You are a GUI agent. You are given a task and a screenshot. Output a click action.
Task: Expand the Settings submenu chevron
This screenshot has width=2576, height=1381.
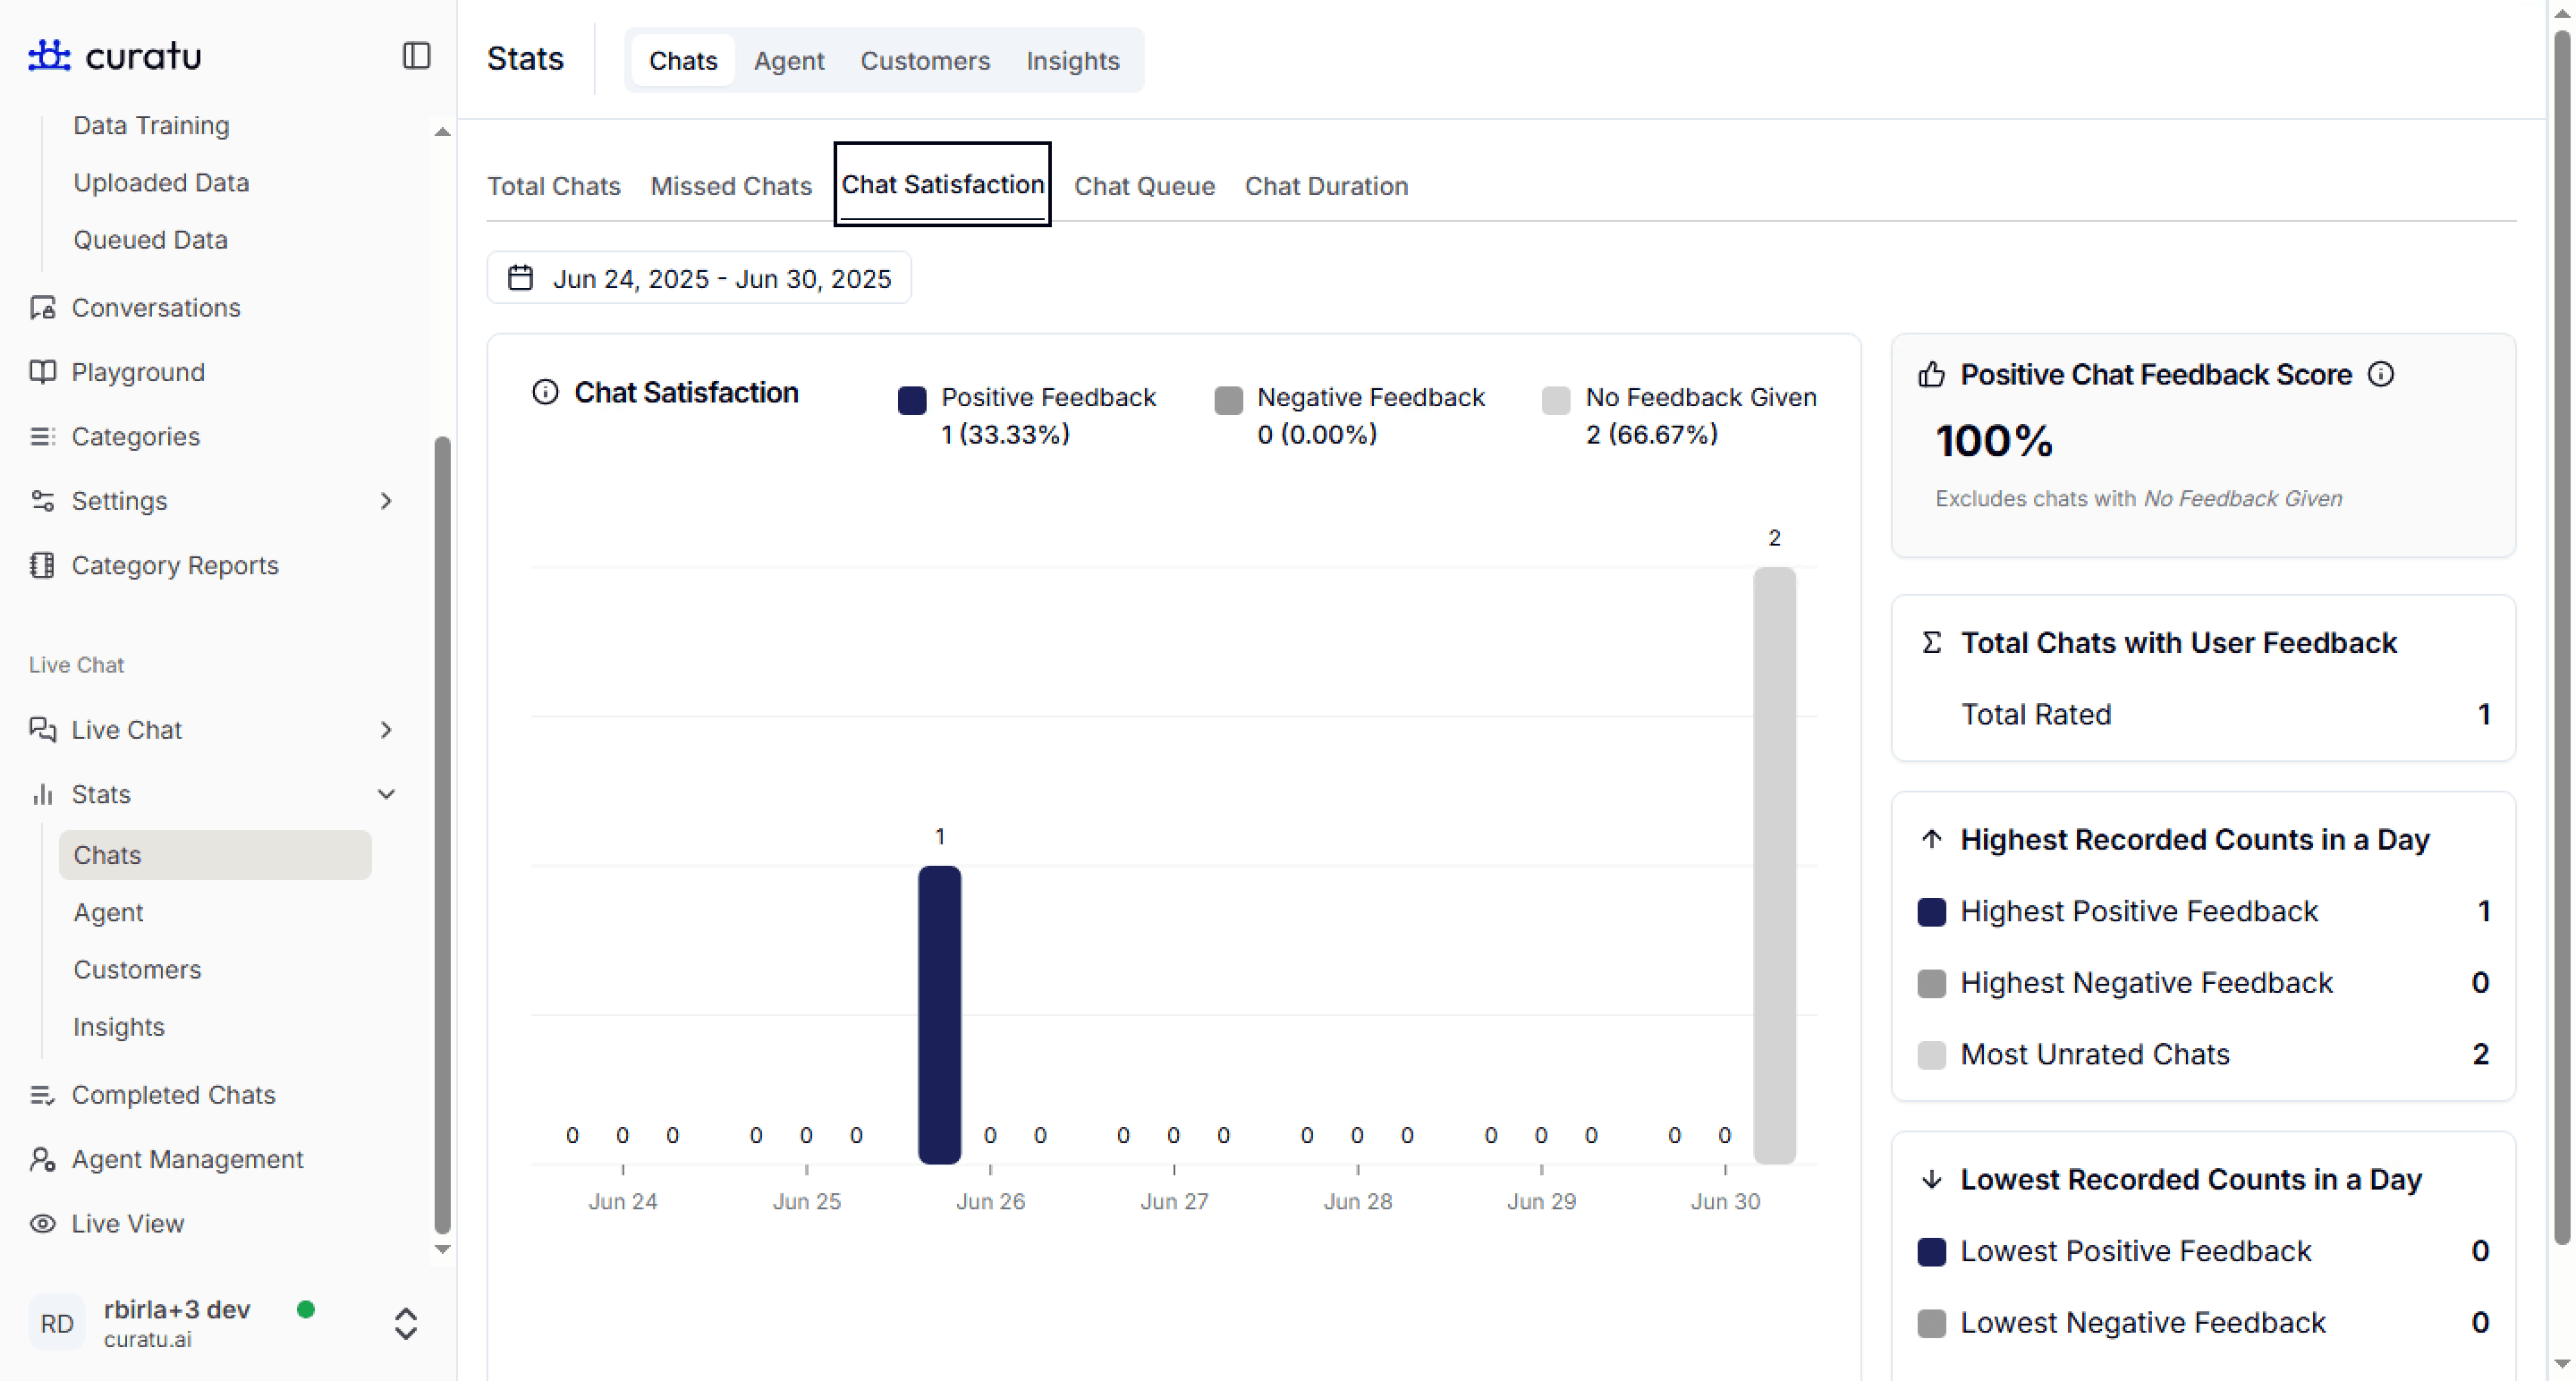tap(386, 500)
